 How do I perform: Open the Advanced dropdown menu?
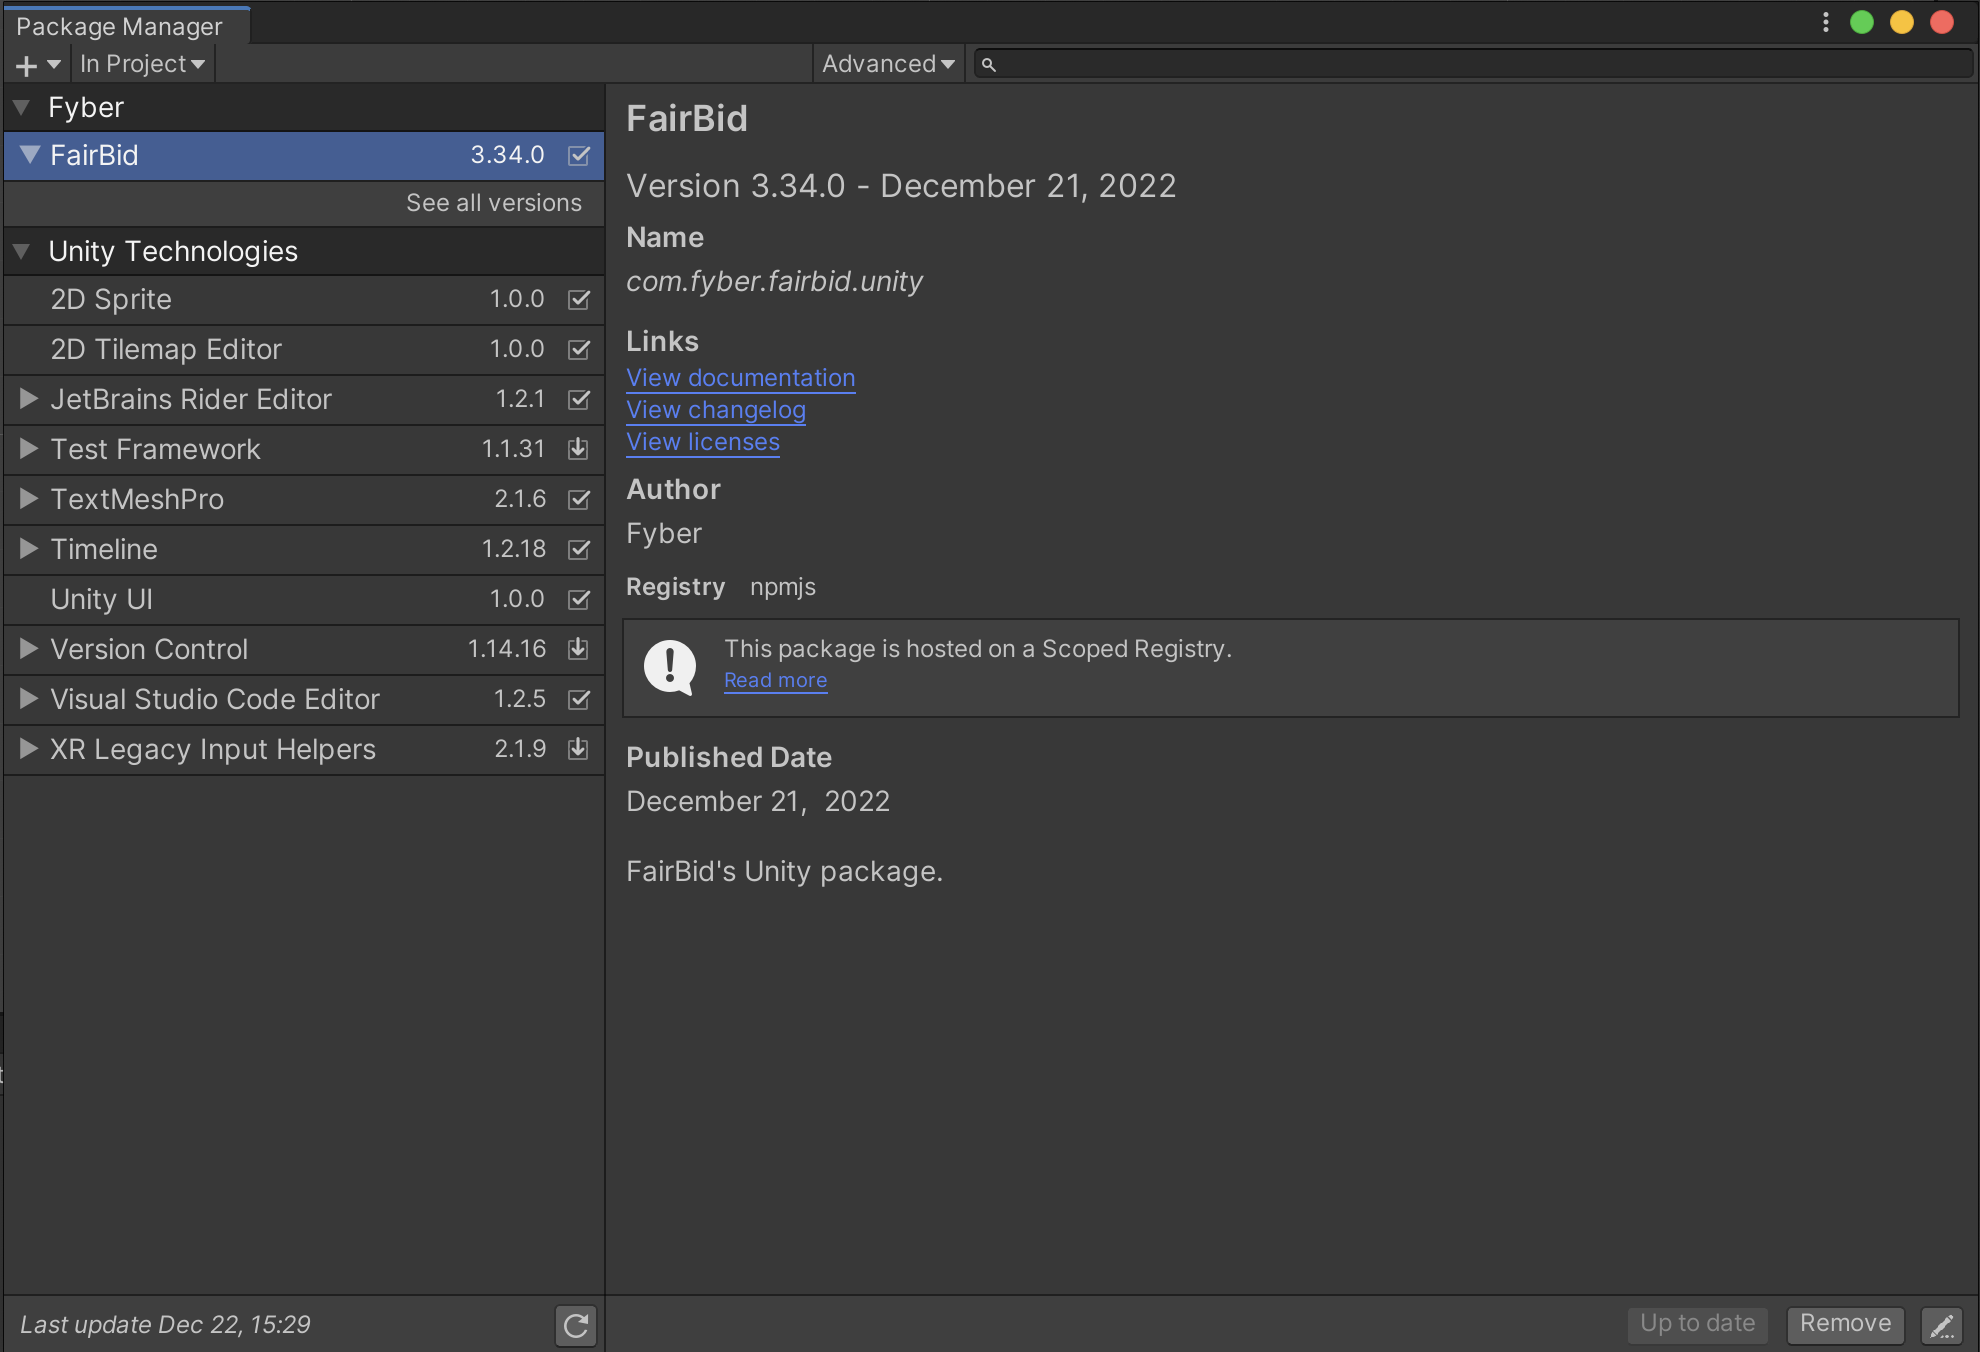coord(888,65)
